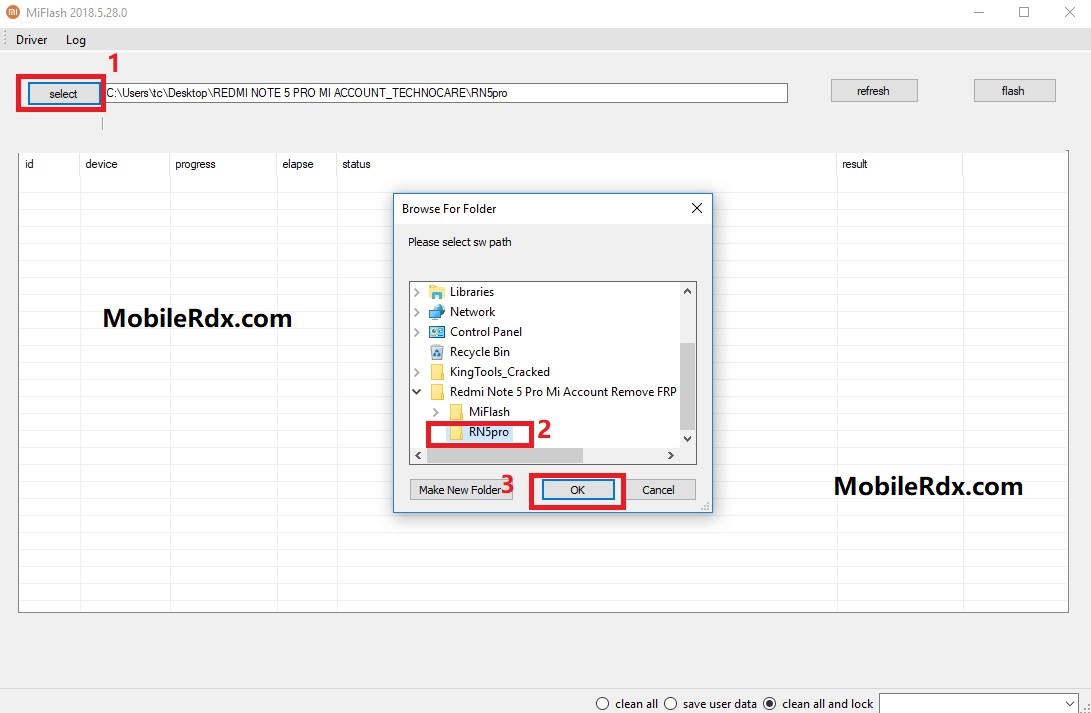The image size is (1091, 713).
Task: Open the Log menu
Action: (76, 40)
